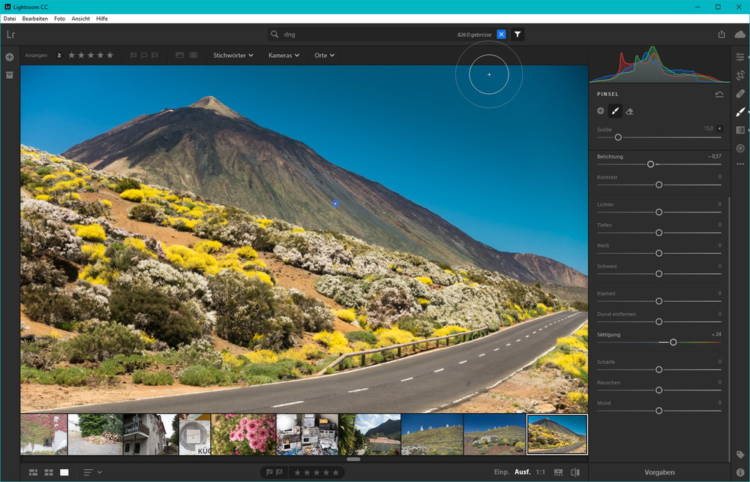Click the Sättigung slider handle
This screenshot has height=482, width=750.
click(x=673, y=342)
